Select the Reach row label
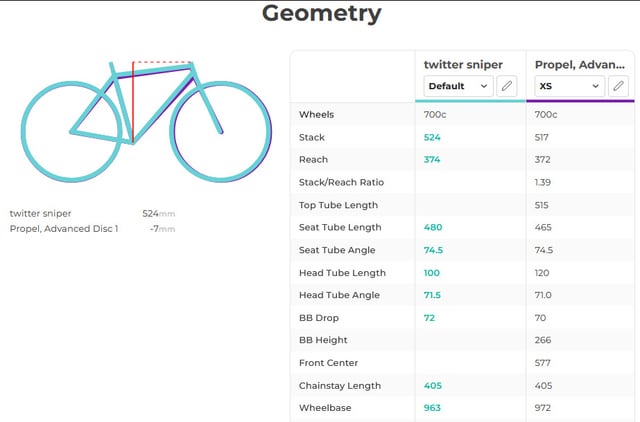This screenshot has width=640, height=422. [x=313, y=160]
